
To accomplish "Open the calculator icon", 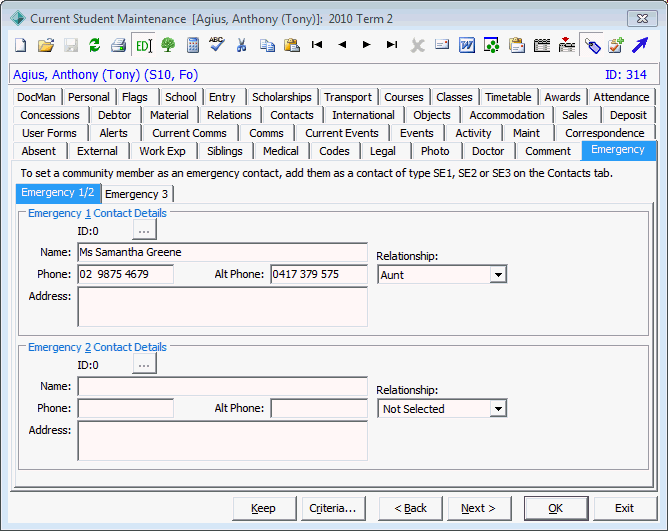I will tap(193, 45).
